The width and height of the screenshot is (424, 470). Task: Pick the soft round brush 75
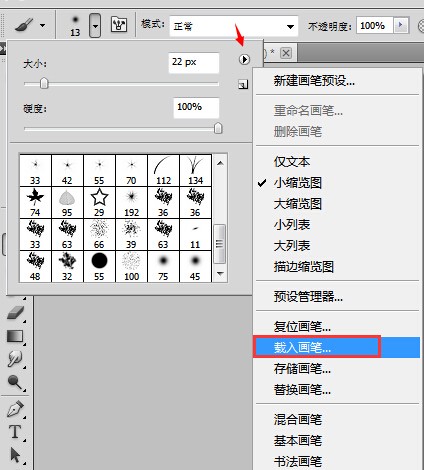(163, 266)
